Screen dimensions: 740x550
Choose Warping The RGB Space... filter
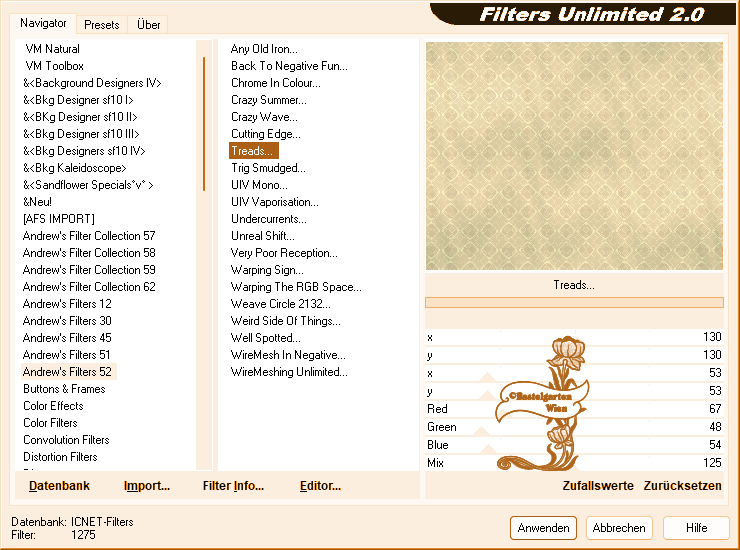[296, 287]
